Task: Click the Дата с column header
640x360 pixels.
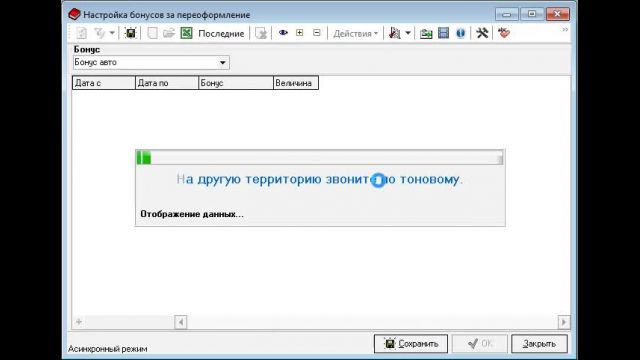Action: pos(104,83)
